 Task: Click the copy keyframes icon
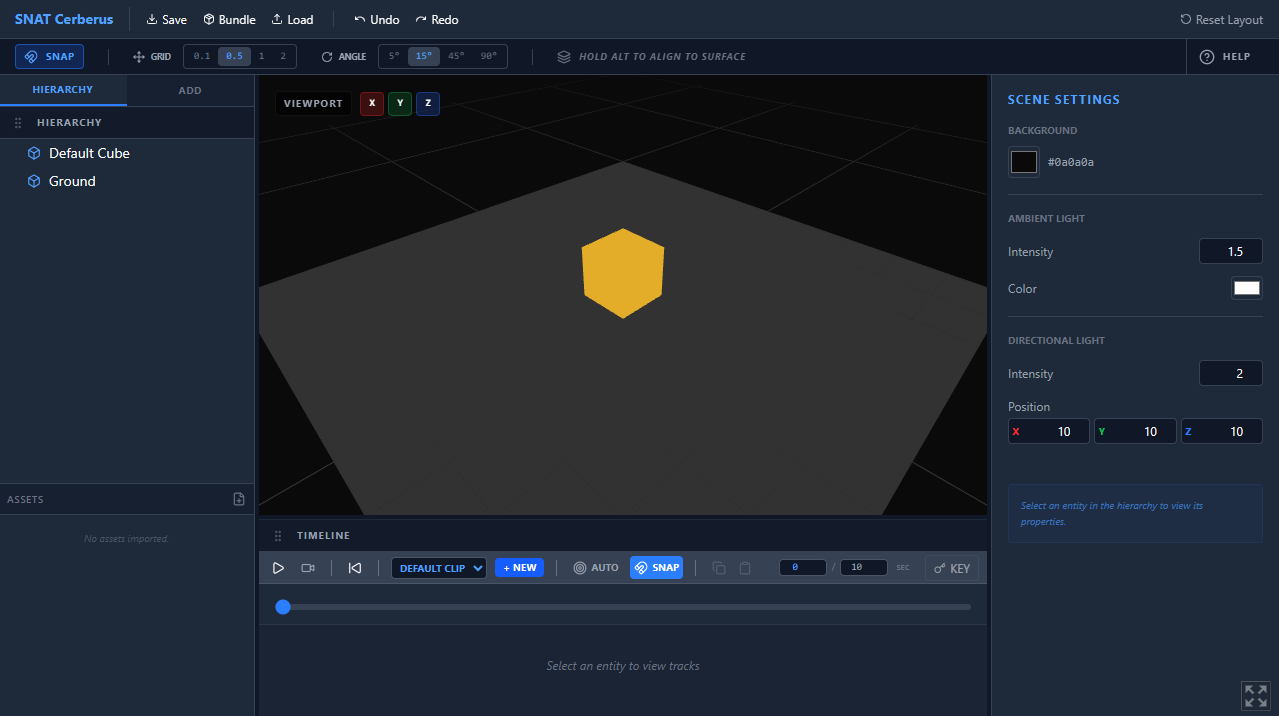719,568
